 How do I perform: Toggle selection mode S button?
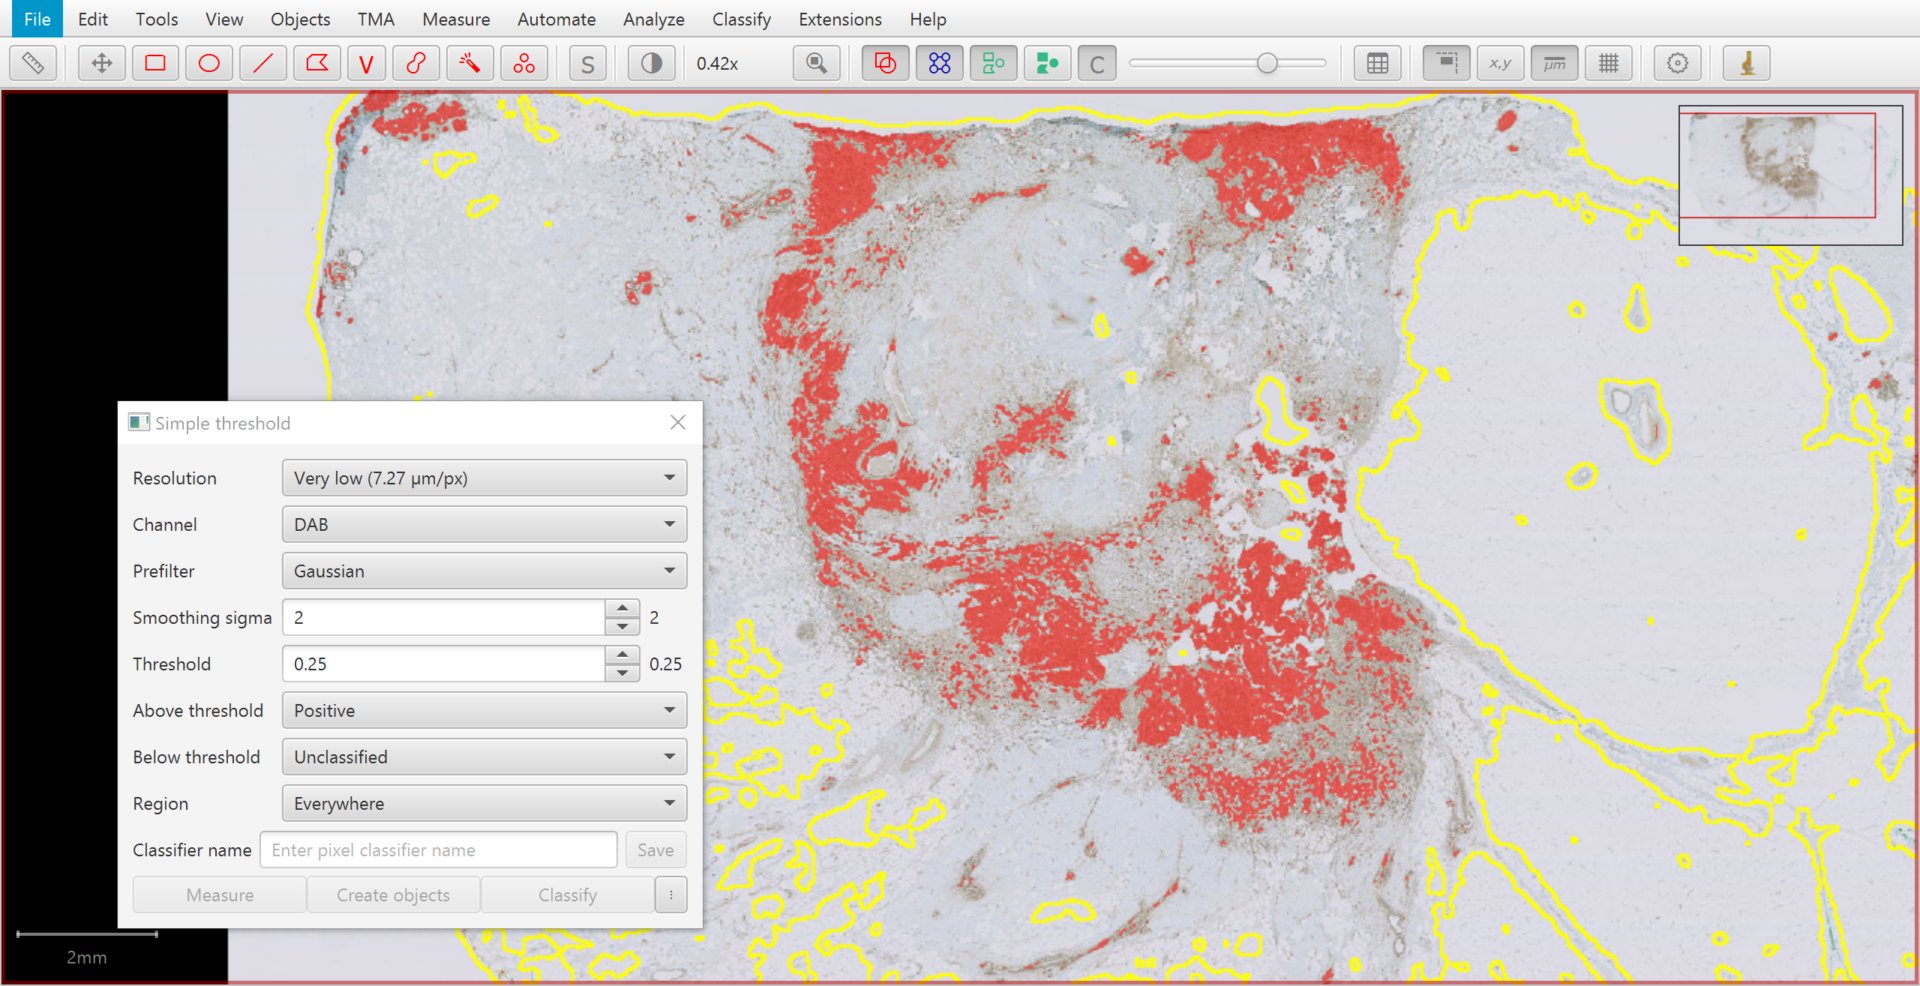(x=588, y=63)
